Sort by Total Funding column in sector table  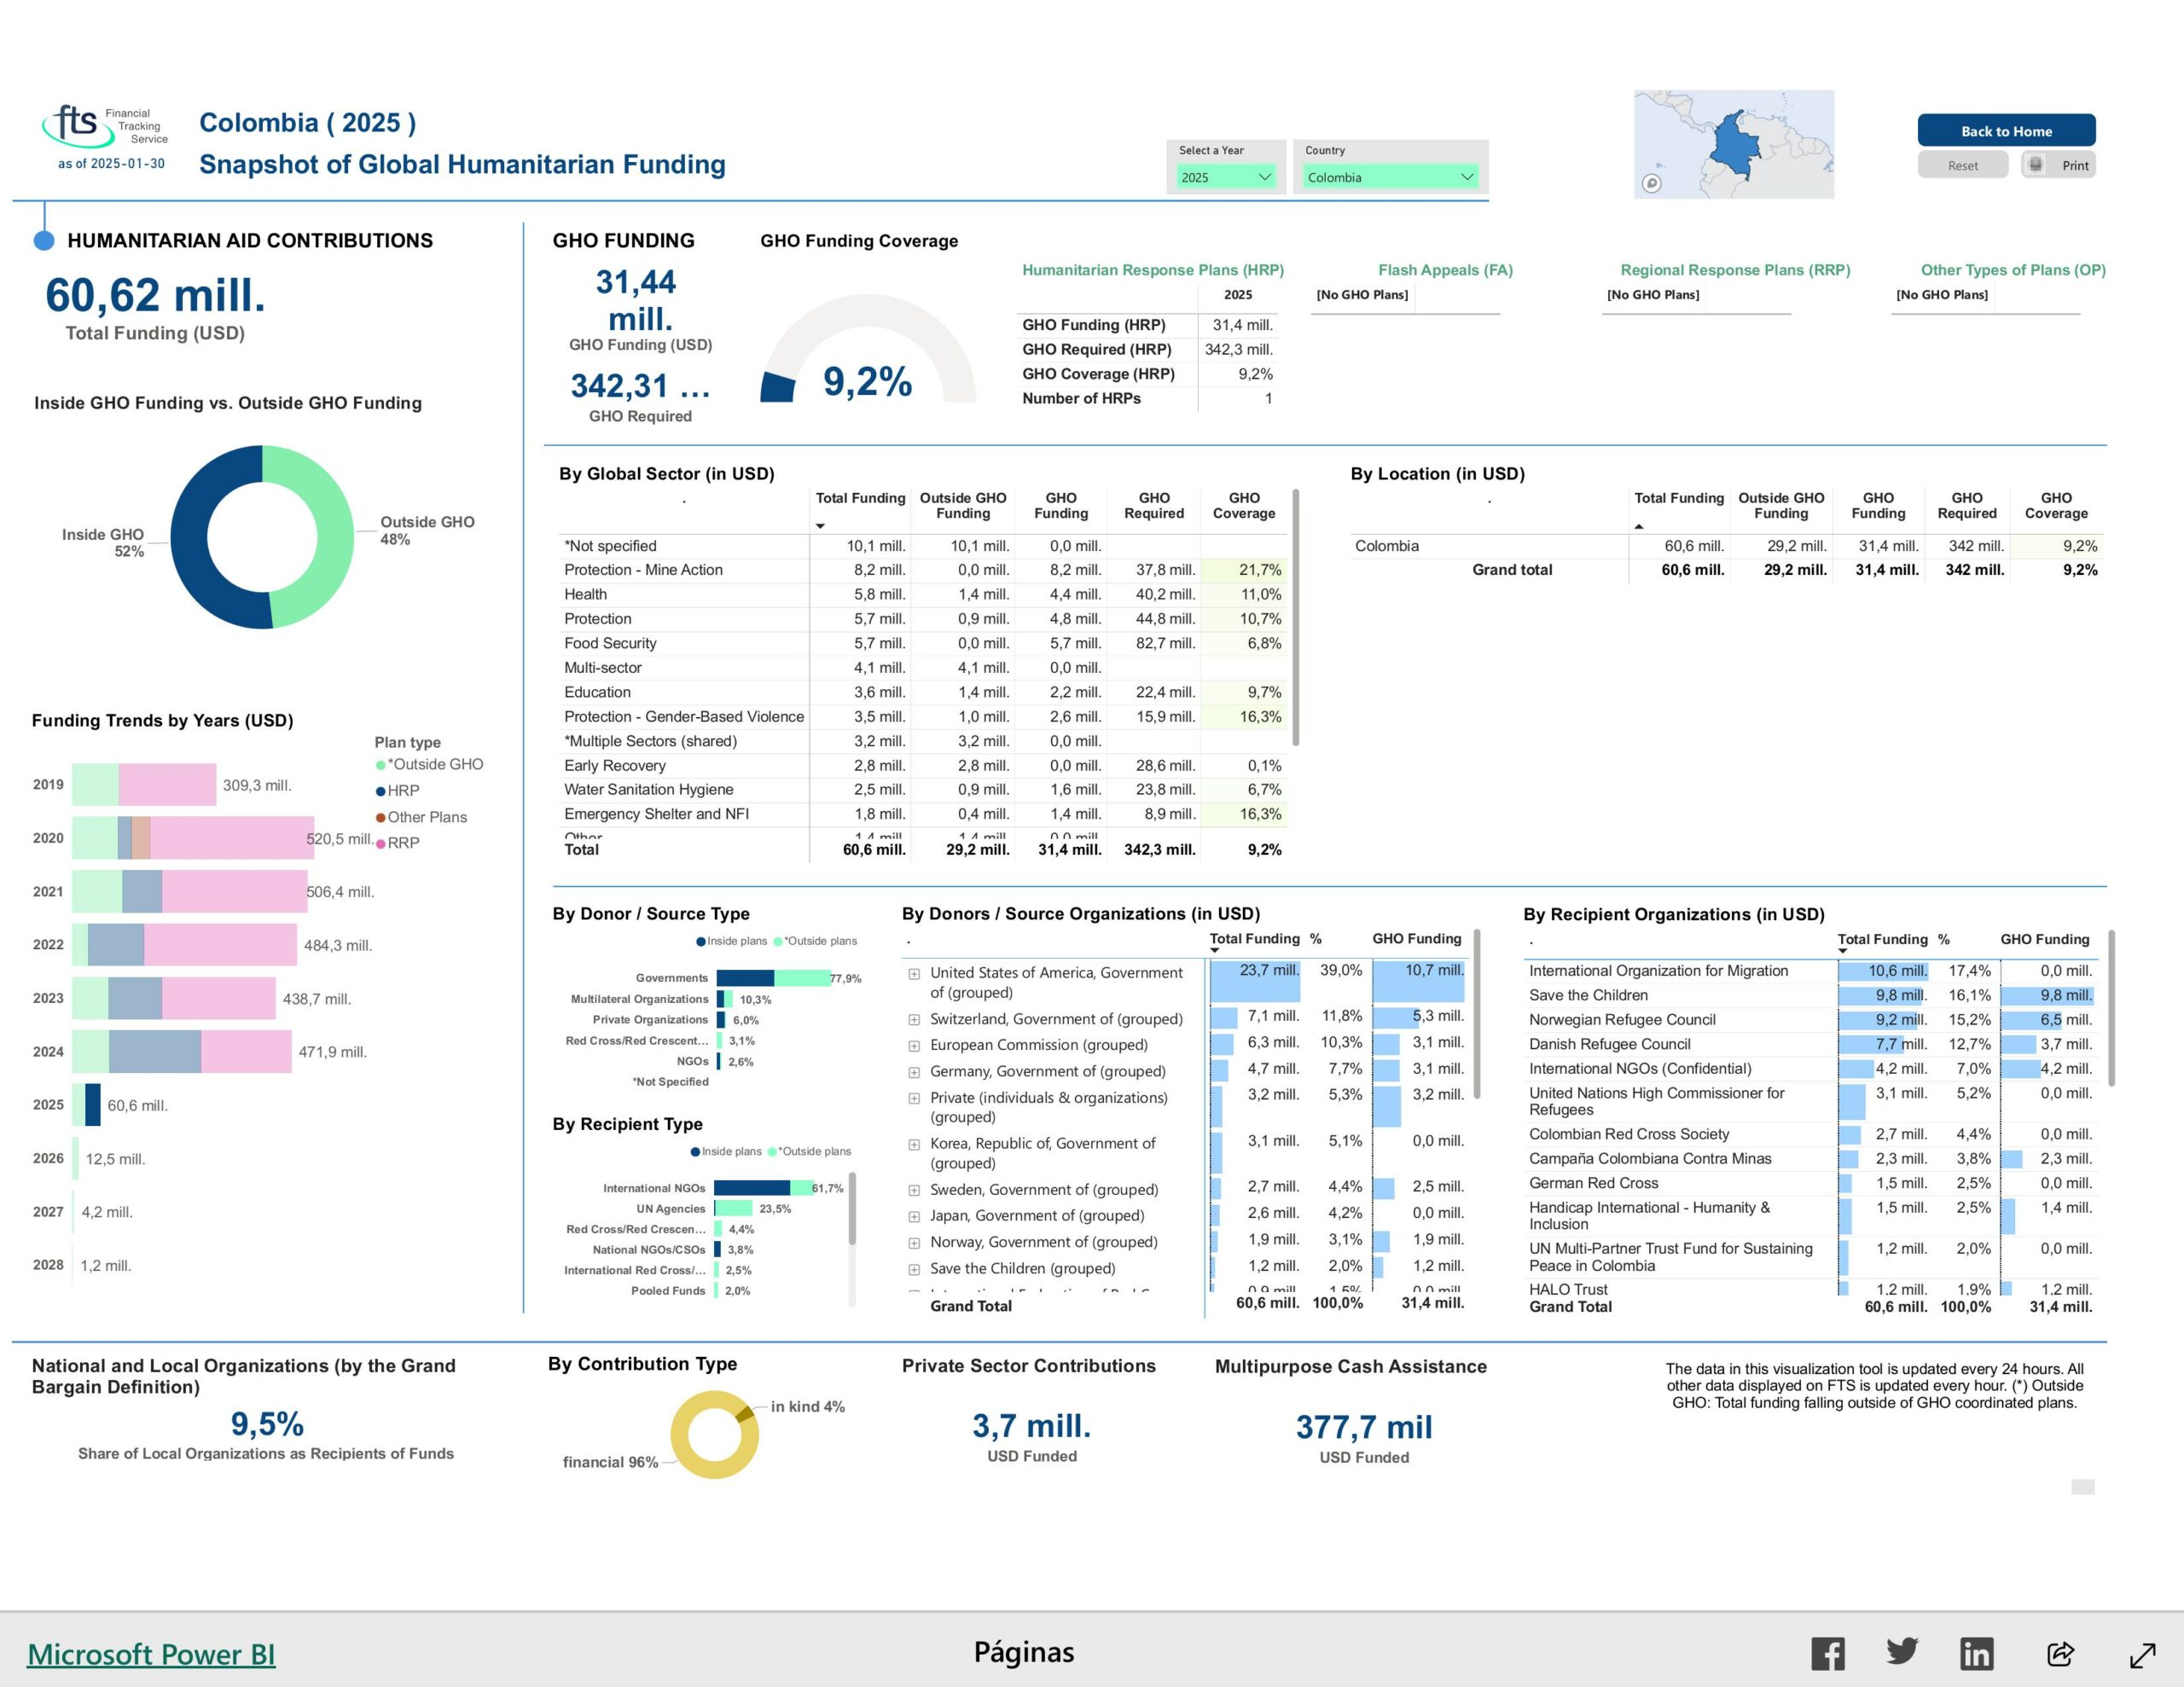click(860, 498)
